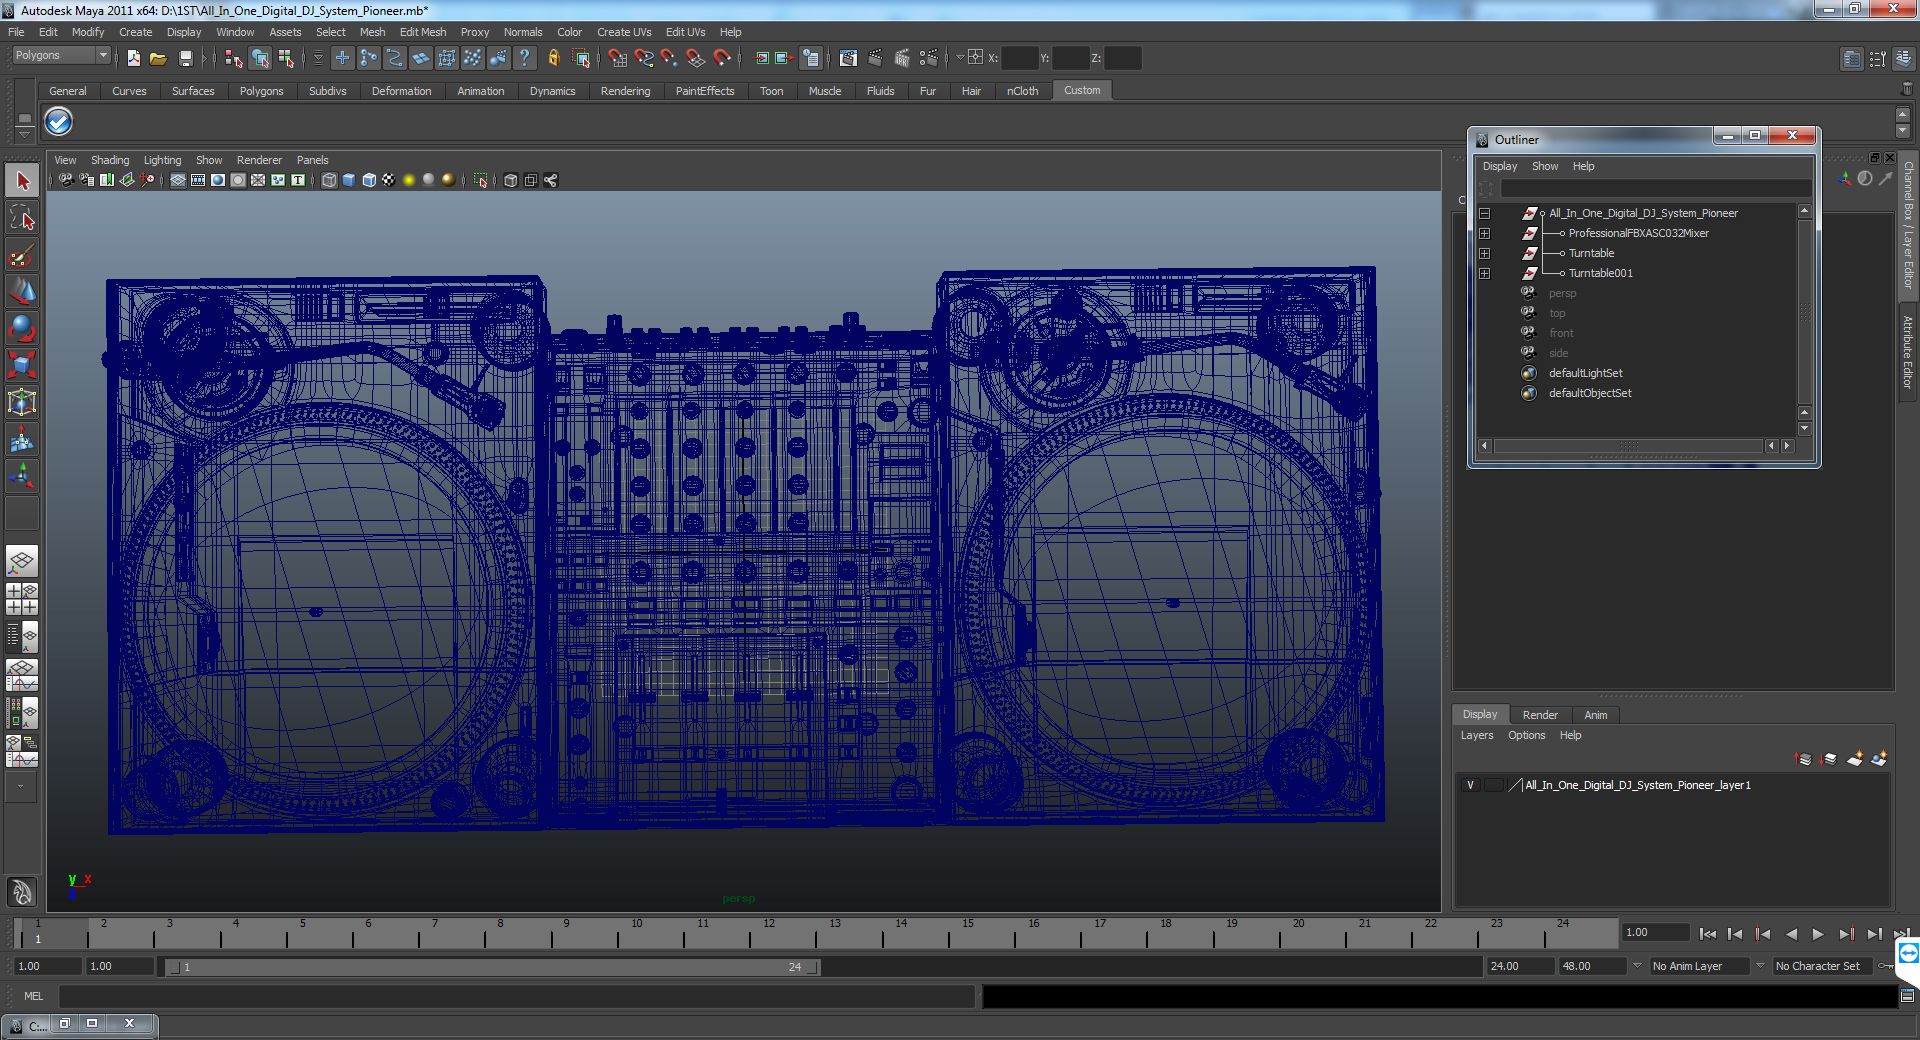Select the Soft Modification tool

click(x=22, y=439)
